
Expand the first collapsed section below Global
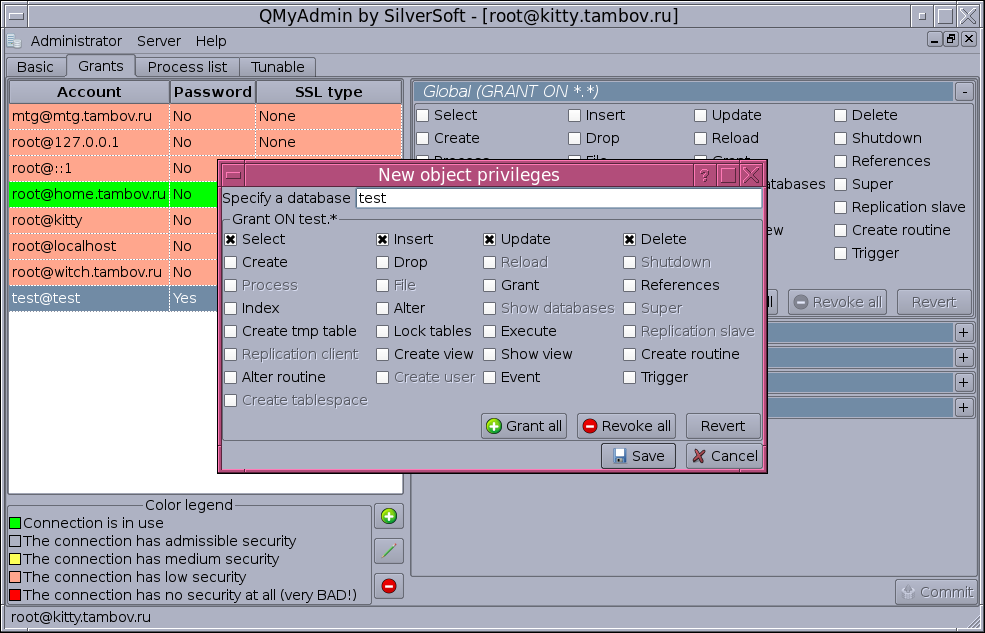click(x=963, y=332)
